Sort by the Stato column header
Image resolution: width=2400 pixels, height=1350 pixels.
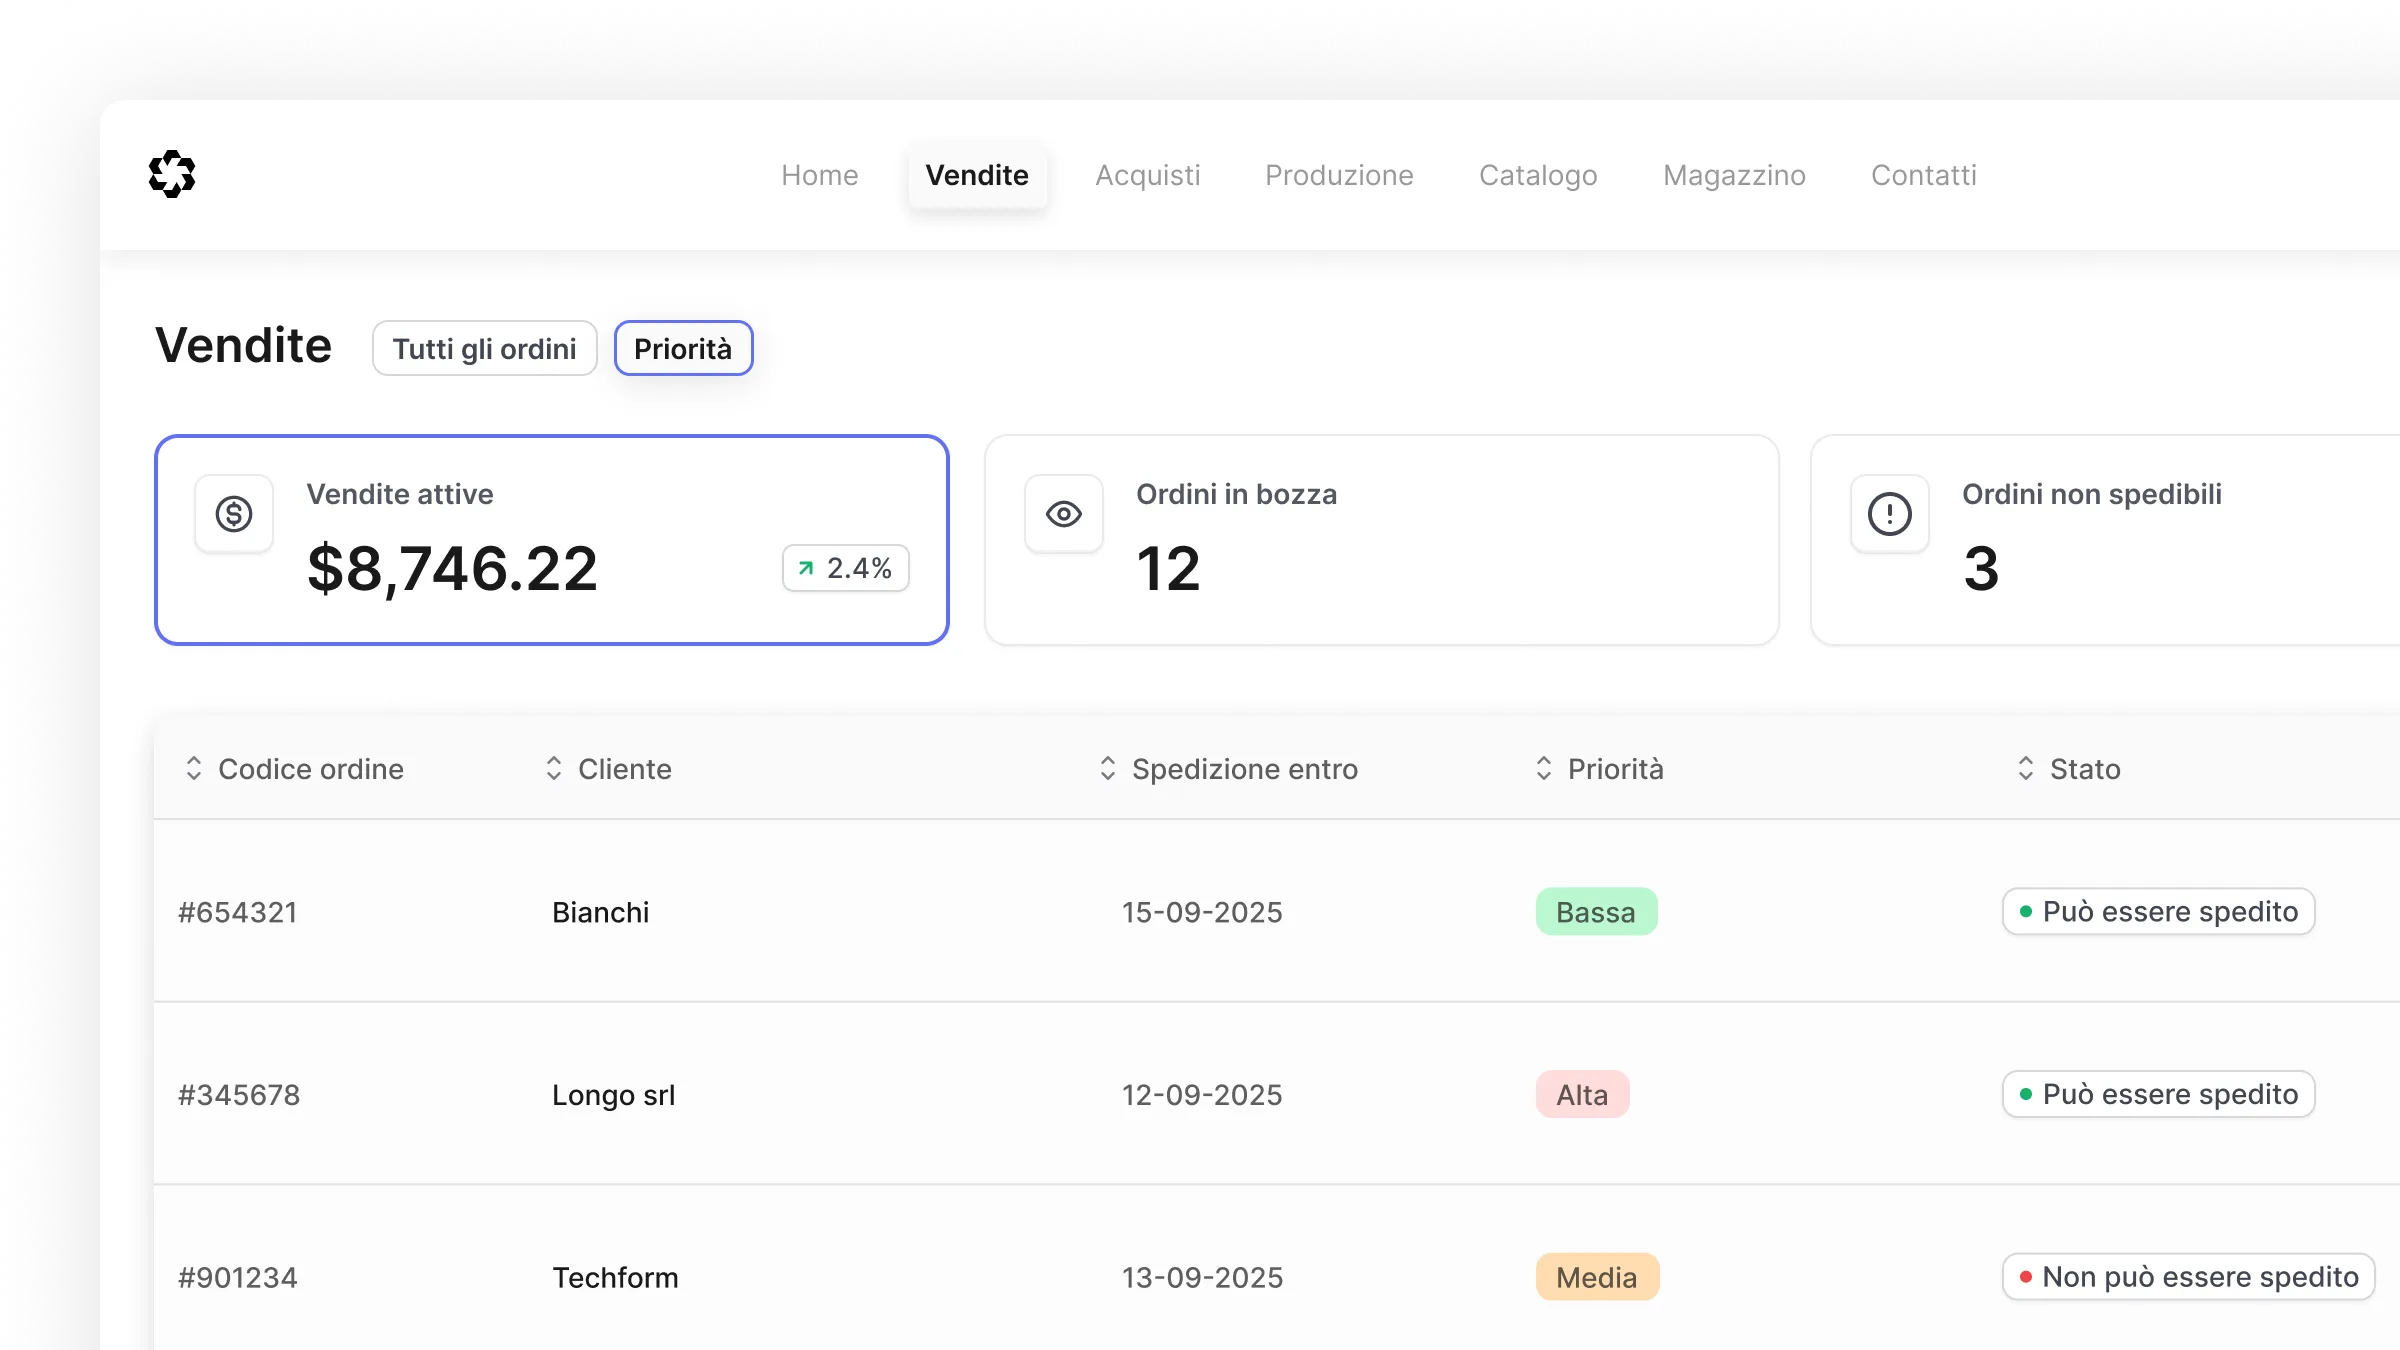pos(2084,768)
